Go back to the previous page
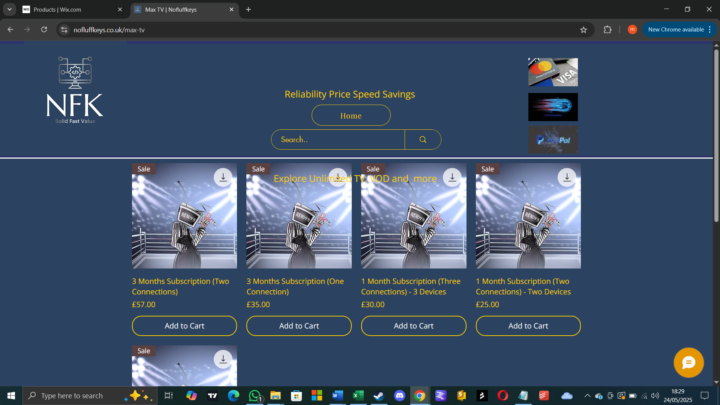 coord(10,29)
